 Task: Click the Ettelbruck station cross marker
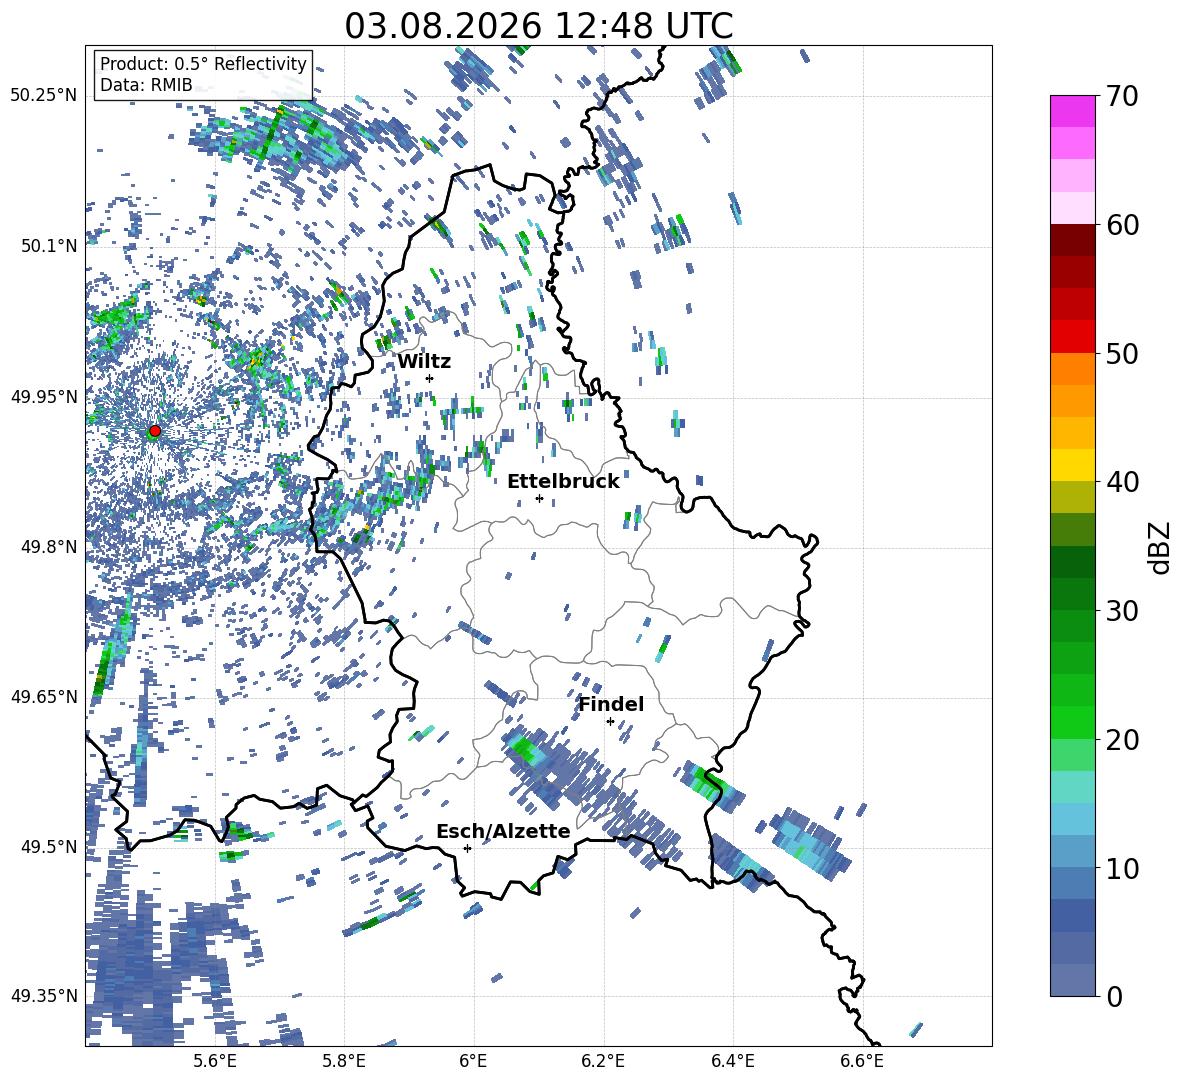(539, 498)
